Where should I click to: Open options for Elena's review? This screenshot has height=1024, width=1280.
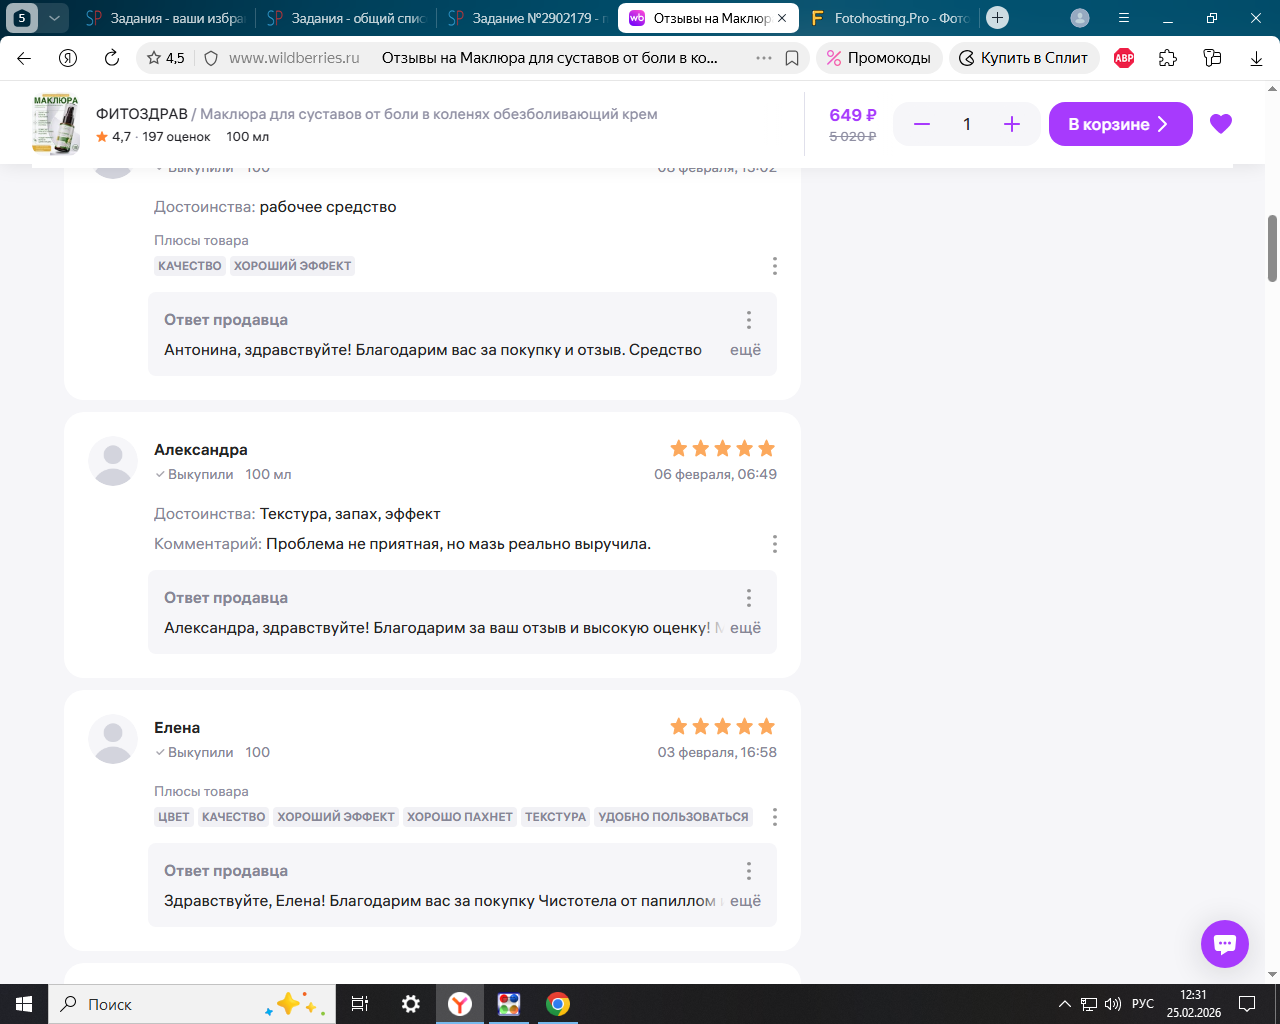point(775,817)
